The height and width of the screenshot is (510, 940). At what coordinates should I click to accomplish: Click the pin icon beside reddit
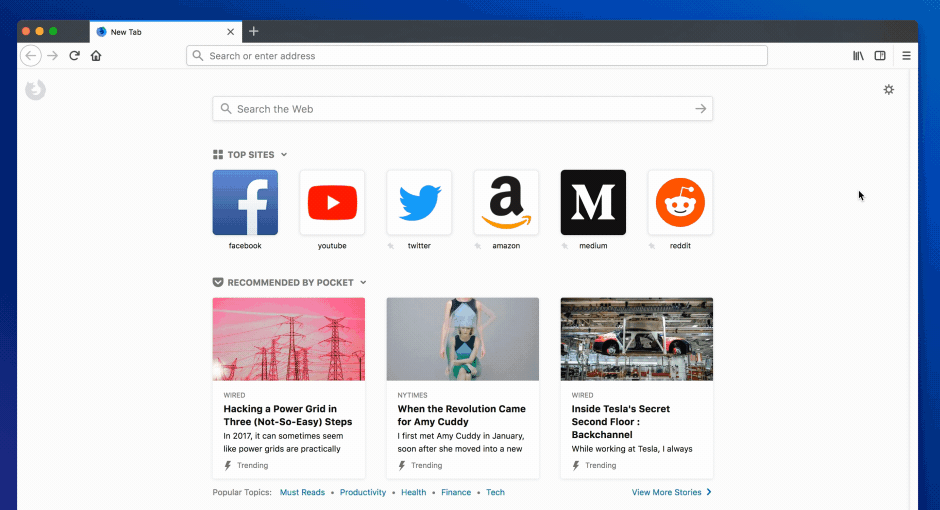pos(652,246)
